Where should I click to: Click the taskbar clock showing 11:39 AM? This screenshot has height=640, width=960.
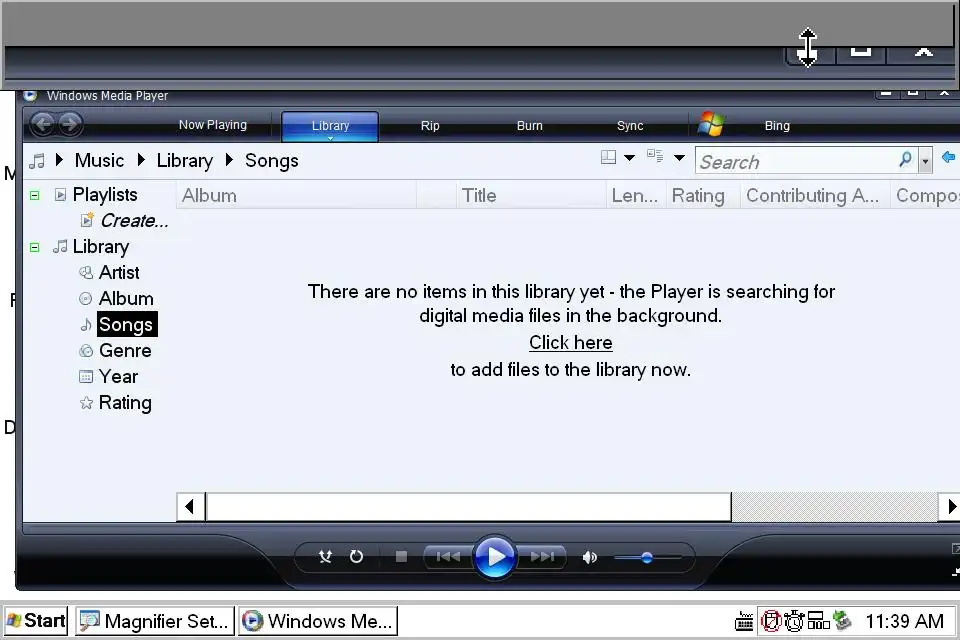pyautogui.click(x=904, y=621)
